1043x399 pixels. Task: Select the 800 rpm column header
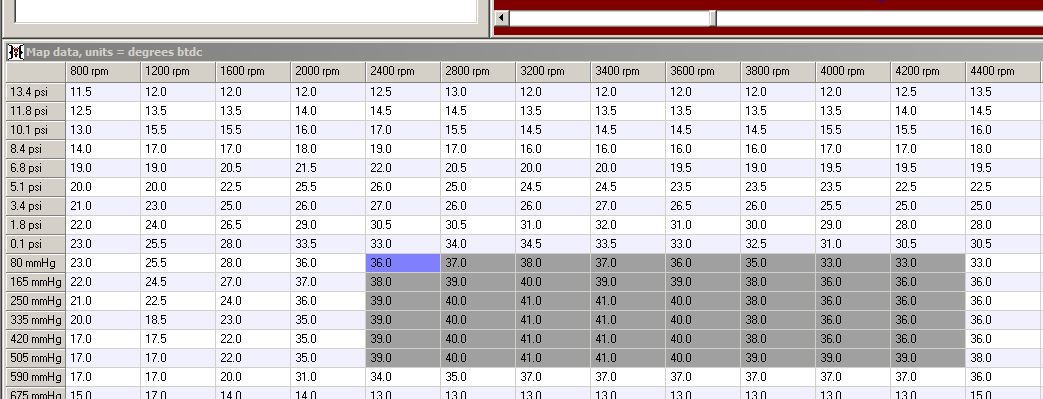[x=103, y=72]
